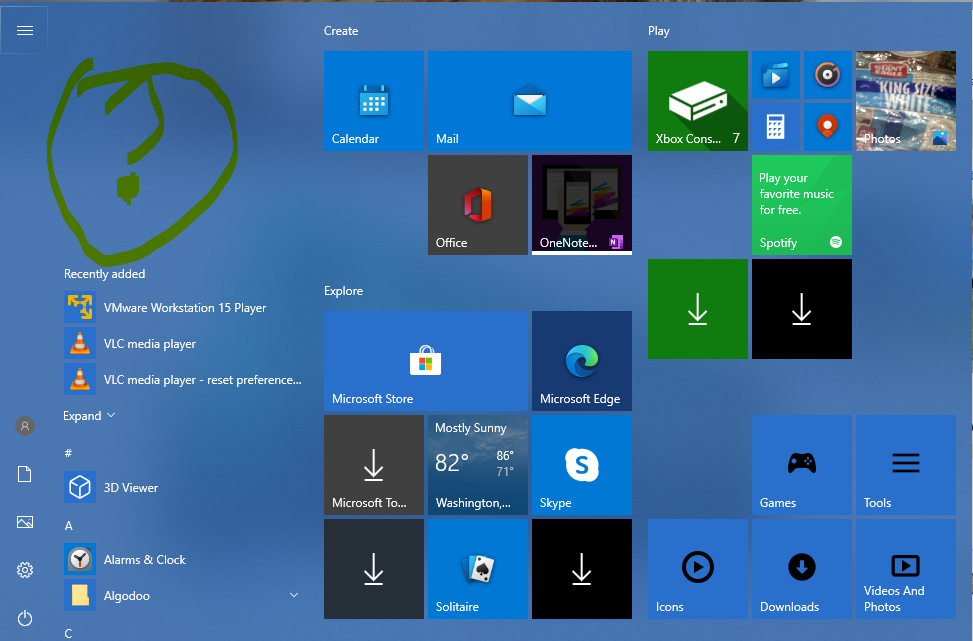Open the Videos And Photos tile
973x641 pixels.
[906, 569]
